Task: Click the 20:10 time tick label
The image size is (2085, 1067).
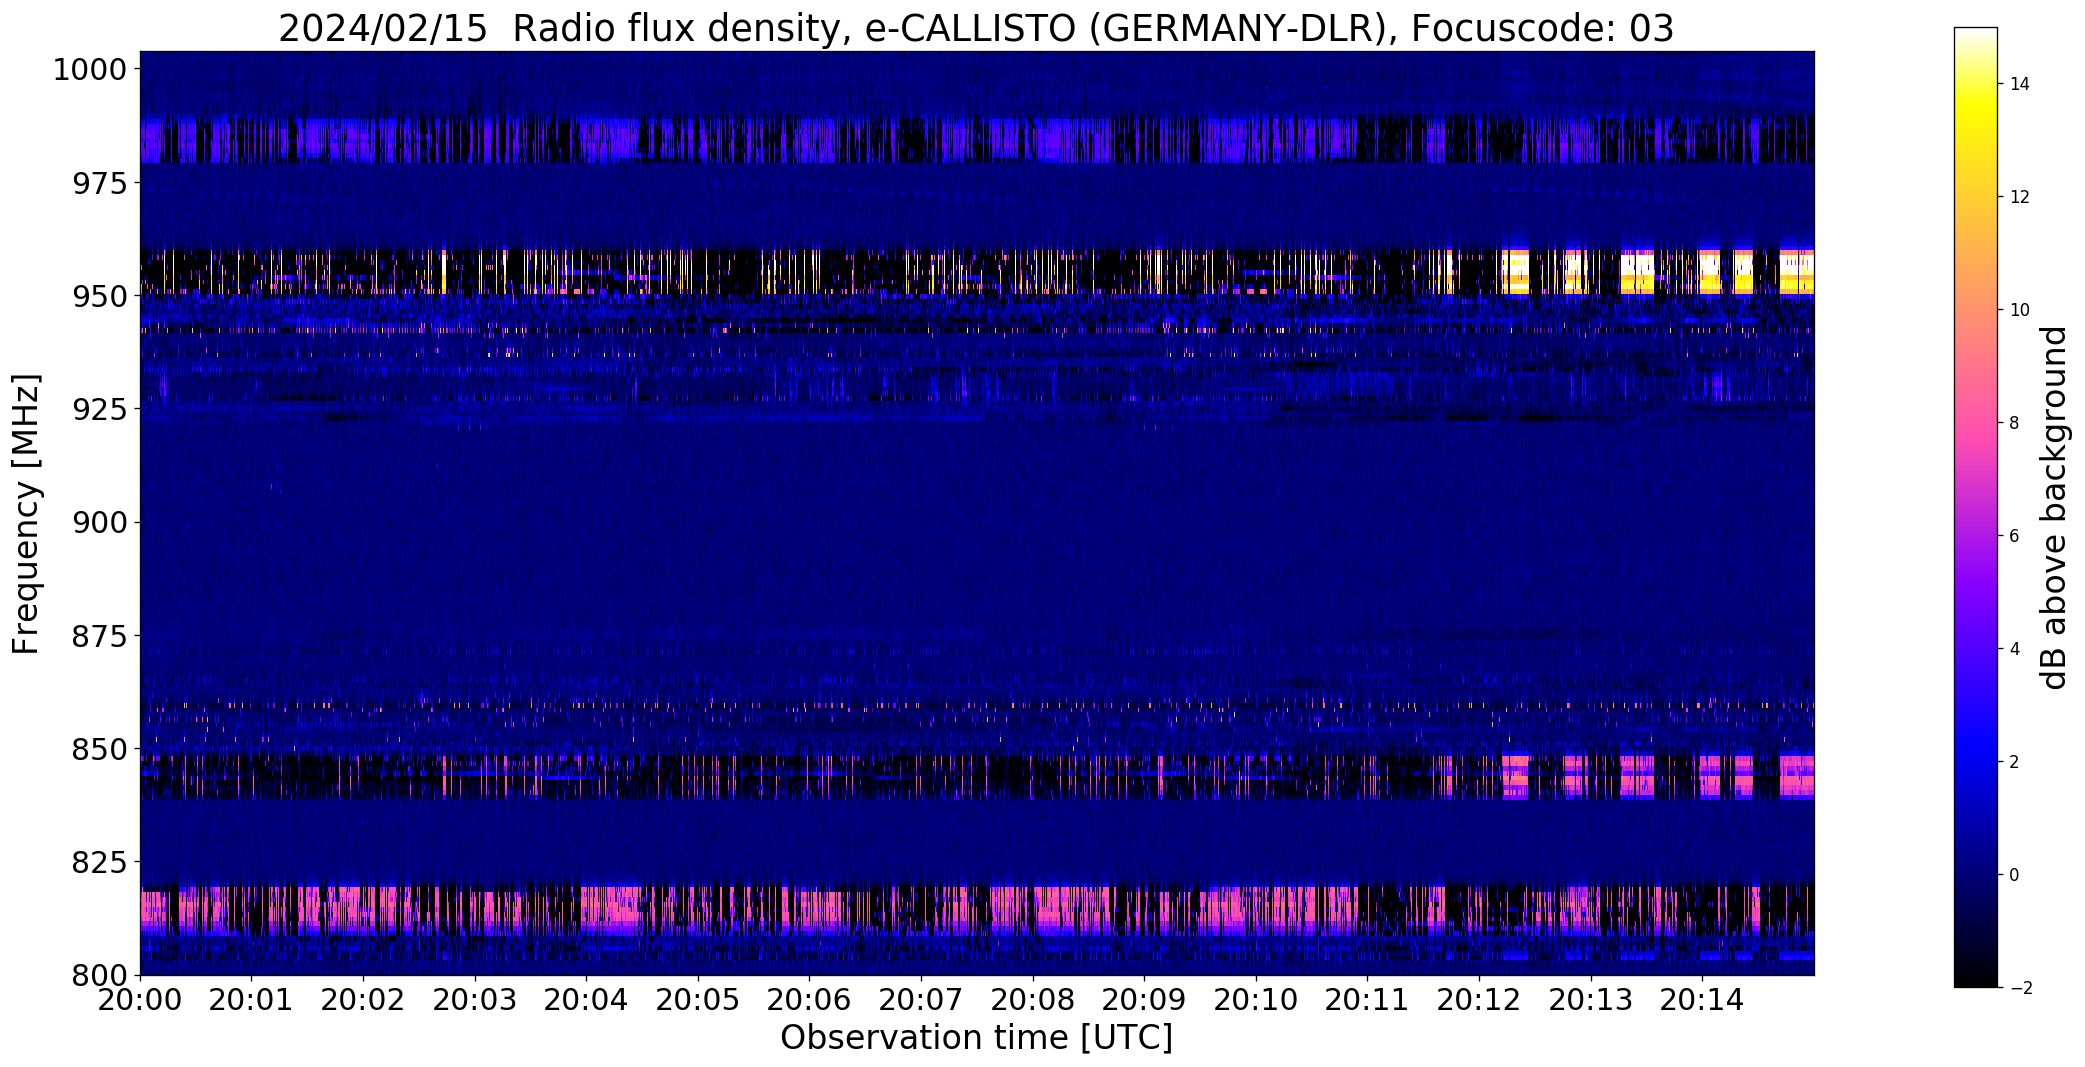Action: (1256, 999)
